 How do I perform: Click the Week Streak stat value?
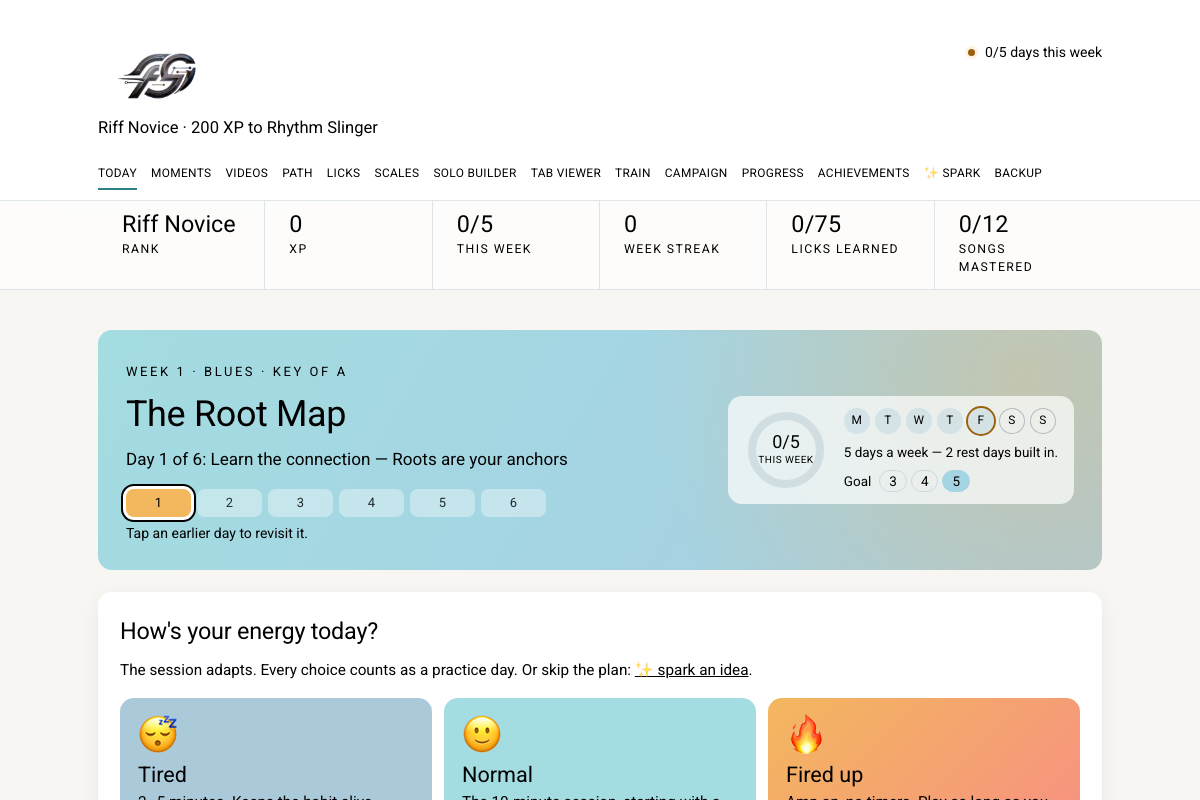(631, 224)
